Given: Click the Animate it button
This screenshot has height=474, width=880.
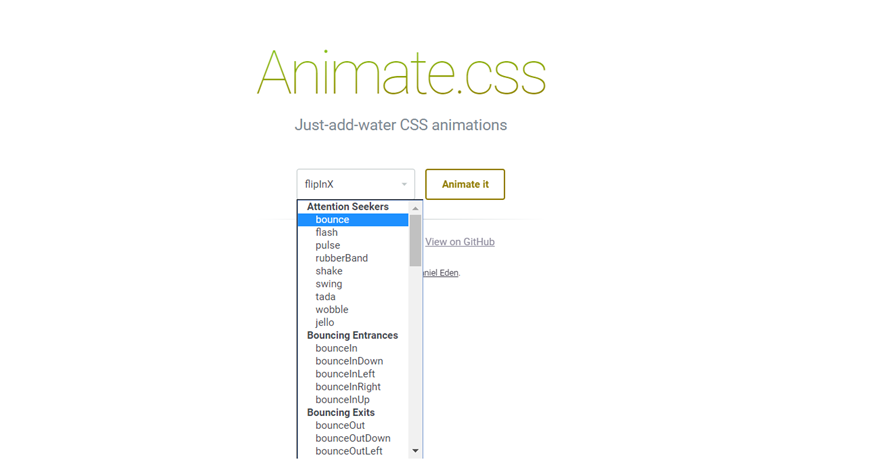Looking at the screenshot, I should pyautogui.click(x=465, y=184).
